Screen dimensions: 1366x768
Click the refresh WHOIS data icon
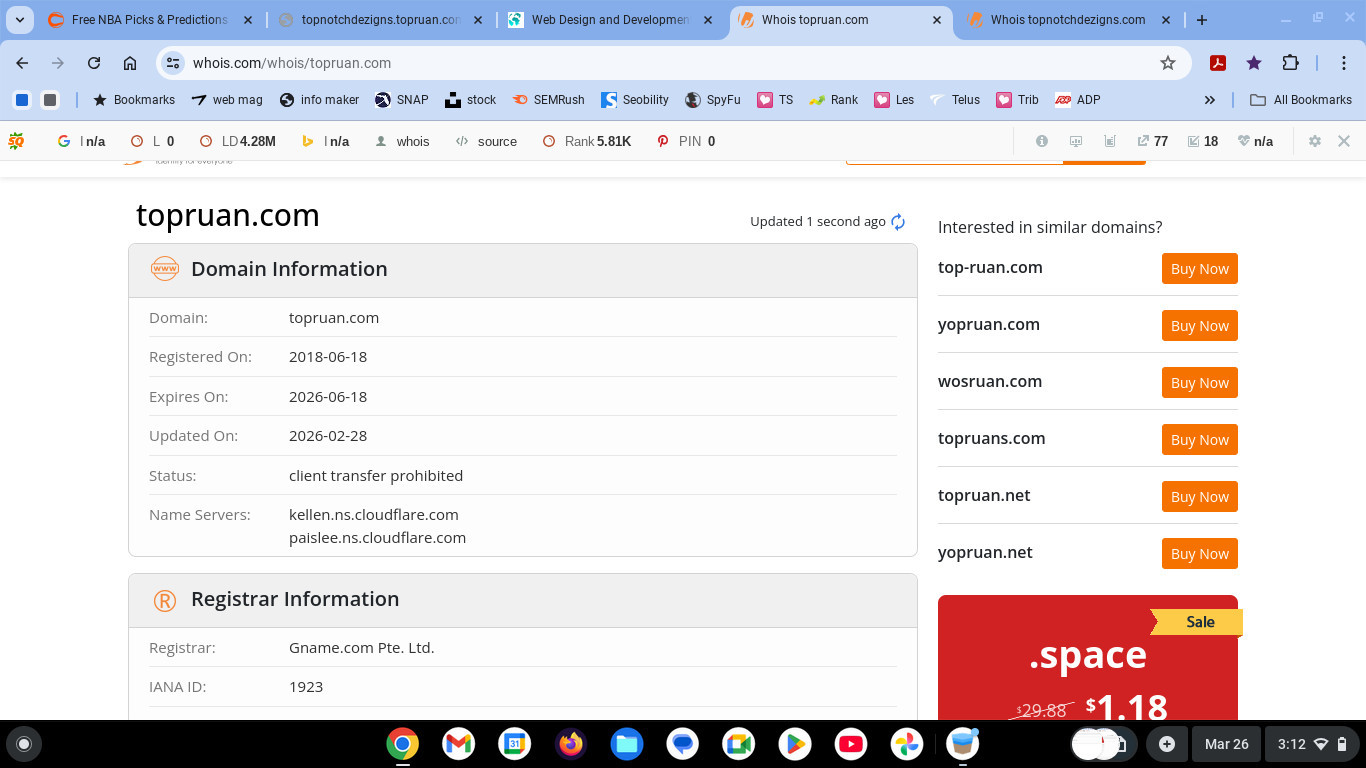pos(898,222)
